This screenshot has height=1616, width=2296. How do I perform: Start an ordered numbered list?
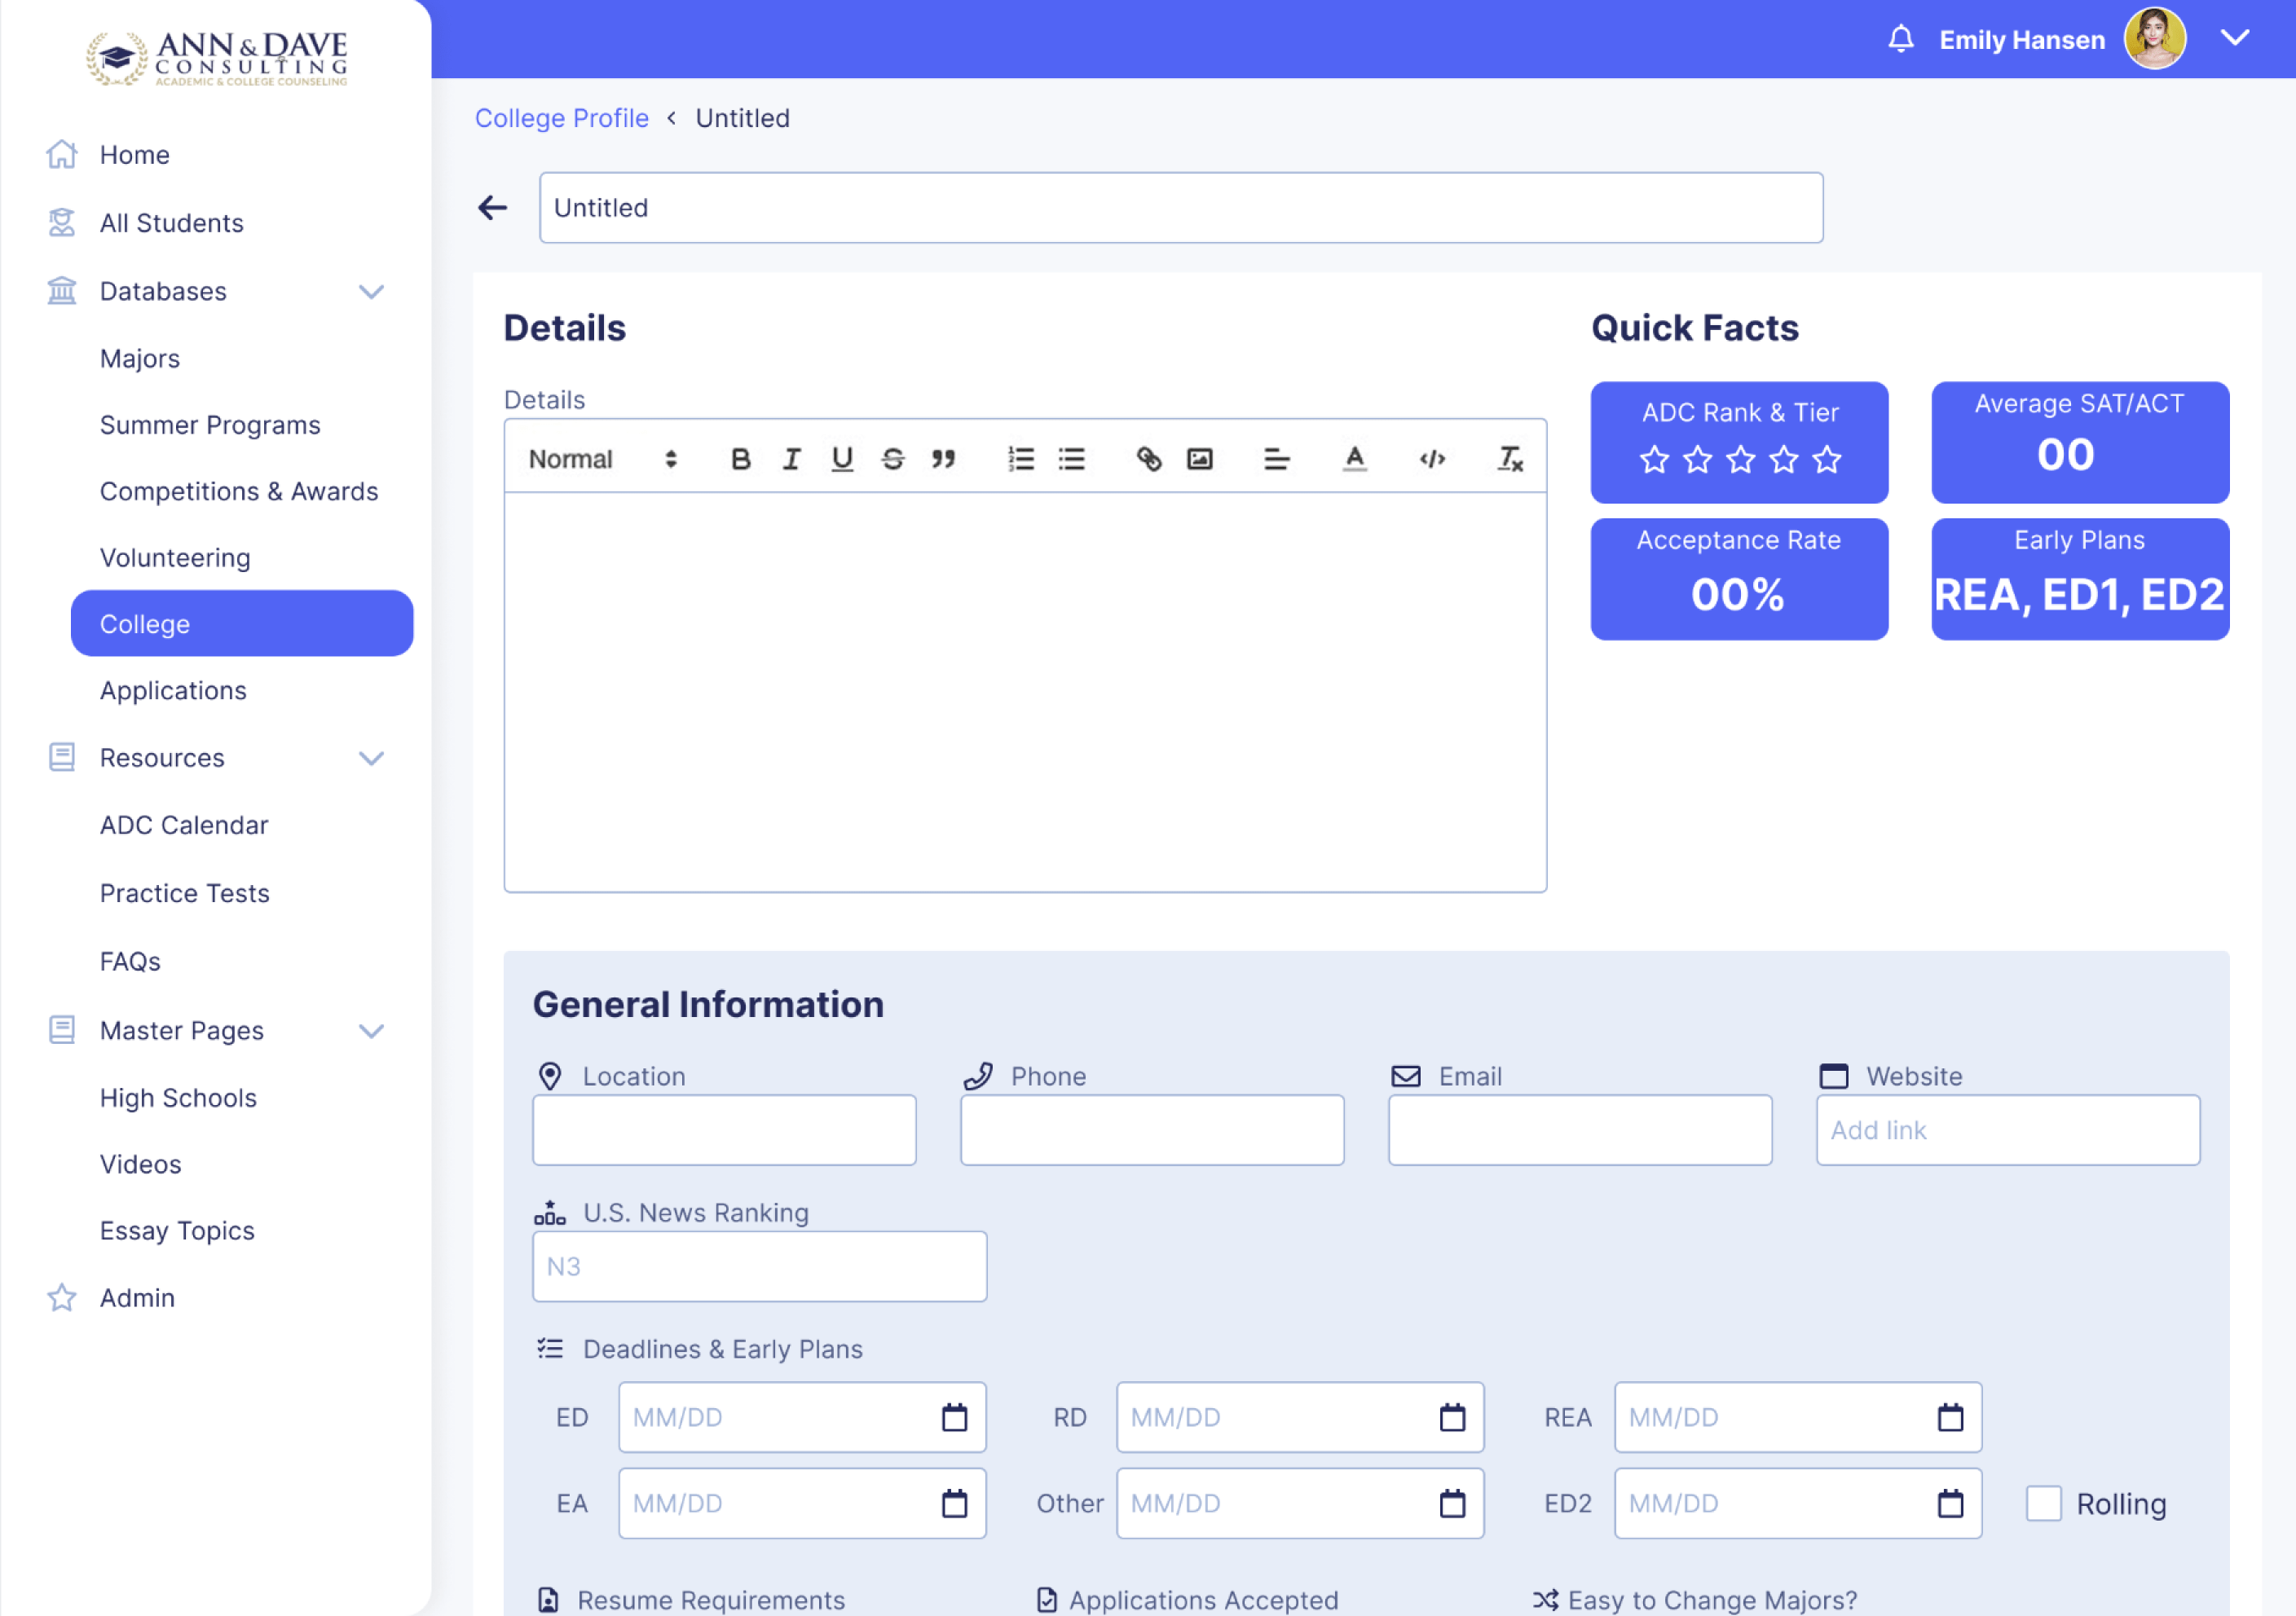(x=1021, y=459)
